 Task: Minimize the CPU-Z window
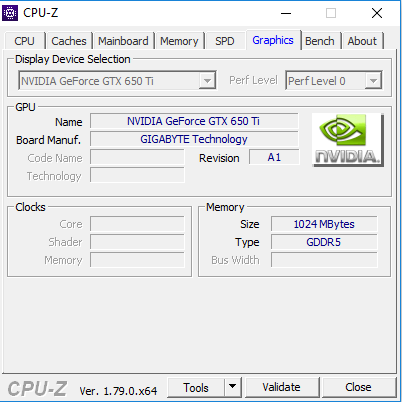286,13
